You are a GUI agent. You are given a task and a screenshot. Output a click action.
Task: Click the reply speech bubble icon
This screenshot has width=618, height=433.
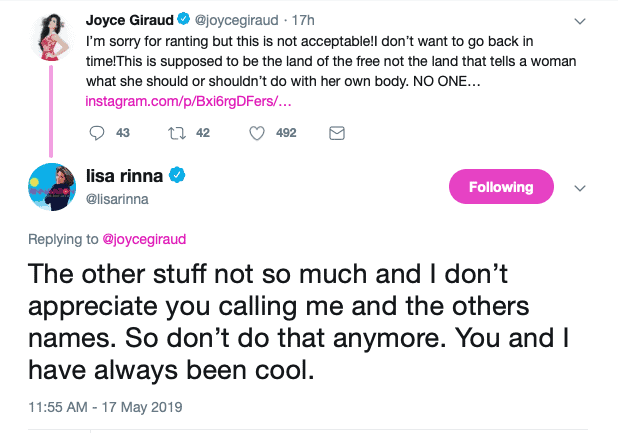click(x=97, y=133)
